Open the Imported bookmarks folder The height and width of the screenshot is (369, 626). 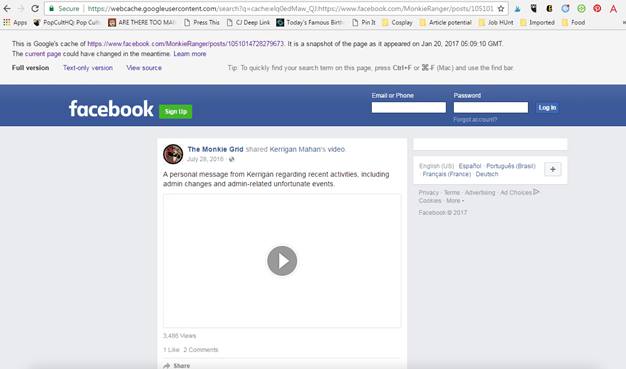(537, 22)
